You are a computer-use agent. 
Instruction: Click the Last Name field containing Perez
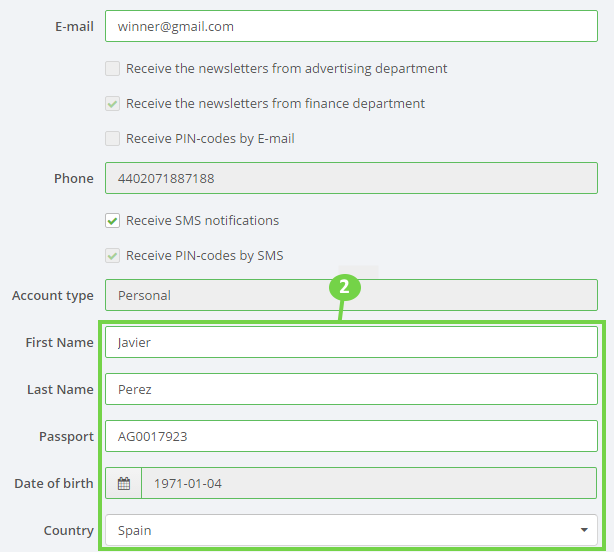tap(350, 389)
